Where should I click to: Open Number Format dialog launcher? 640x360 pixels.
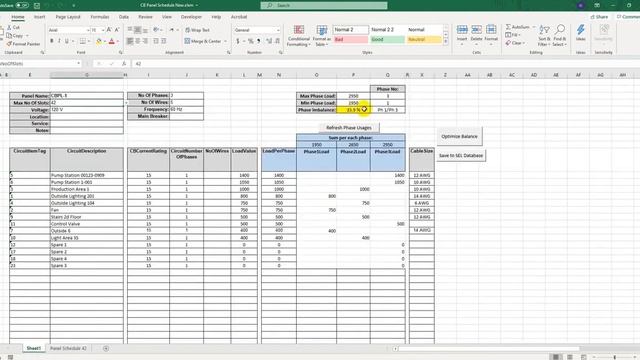pyautogui.click(x=281, y=53)
